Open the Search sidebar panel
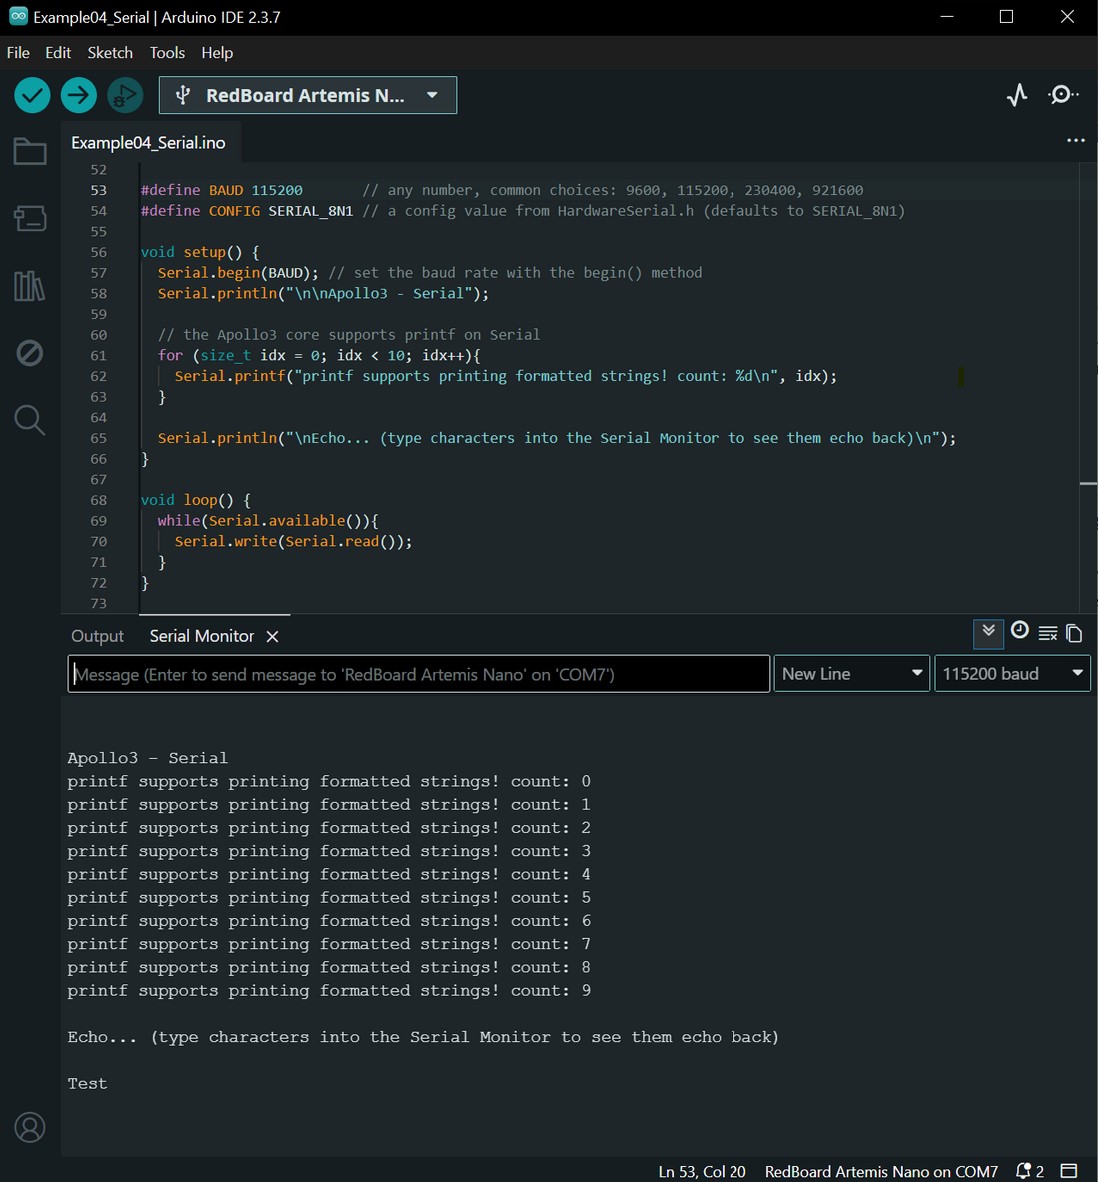The height and width of the screenshot is (1182, 1099). [x=30, y=420]
